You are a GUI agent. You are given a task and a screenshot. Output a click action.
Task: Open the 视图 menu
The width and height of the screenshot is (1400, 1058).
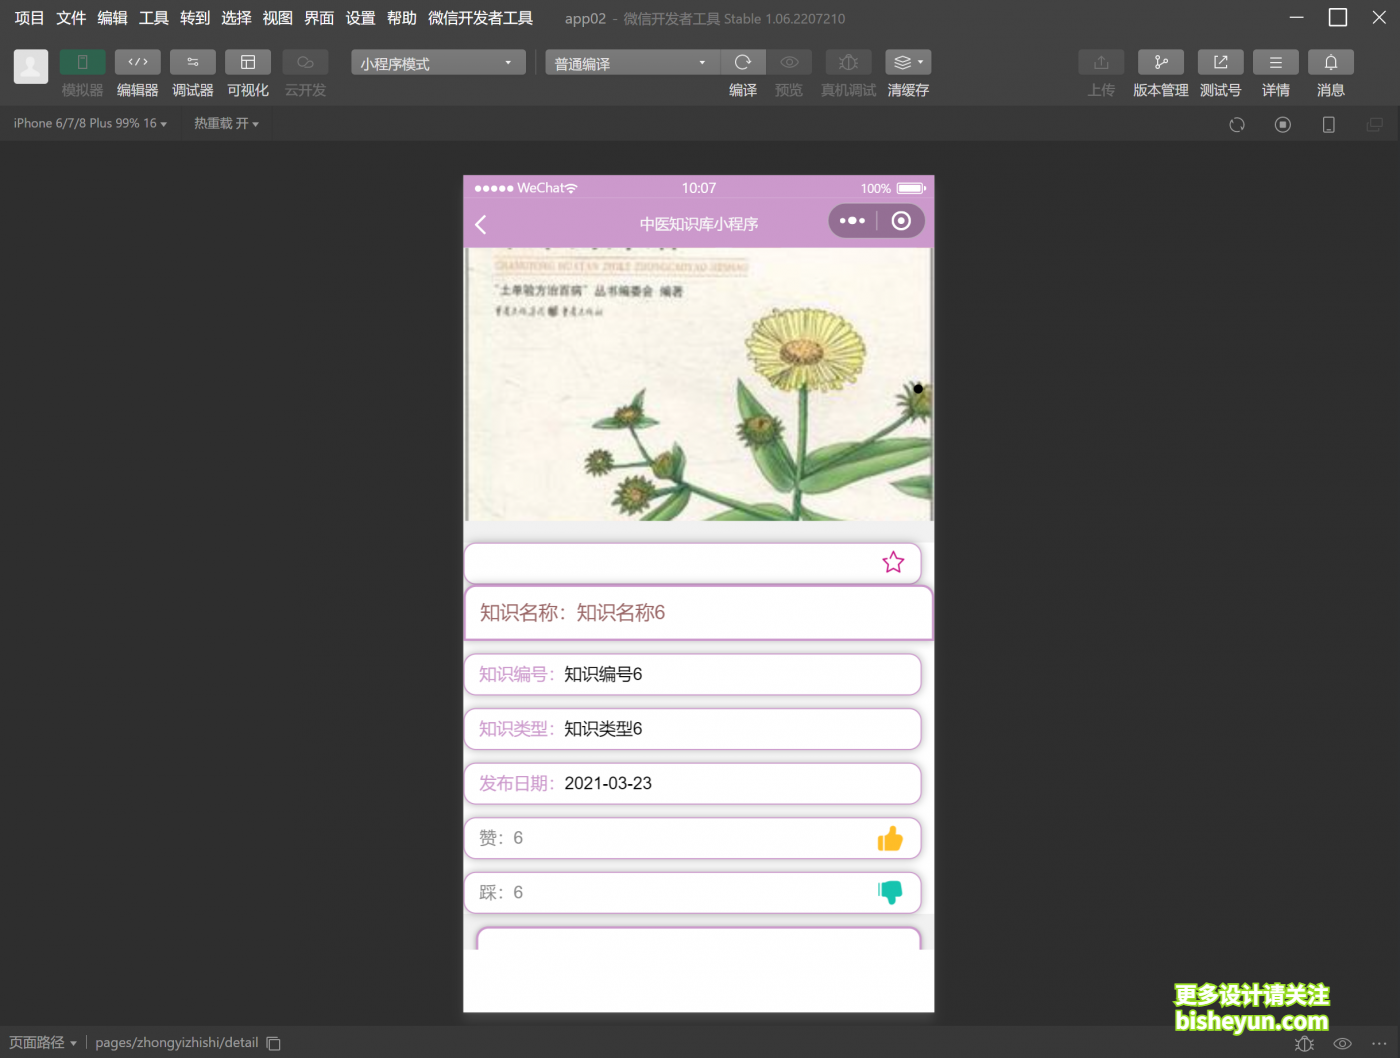[278, 18]
